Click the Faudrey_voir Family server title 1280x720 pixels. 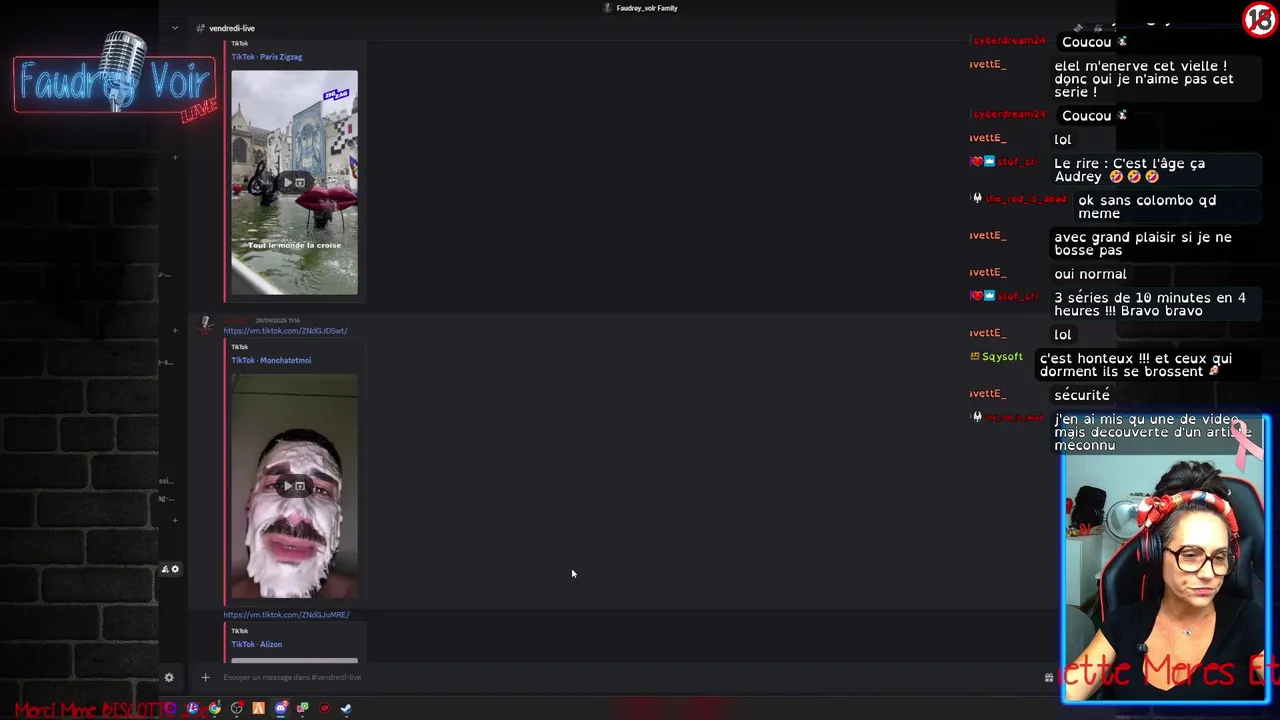[647, 8]
